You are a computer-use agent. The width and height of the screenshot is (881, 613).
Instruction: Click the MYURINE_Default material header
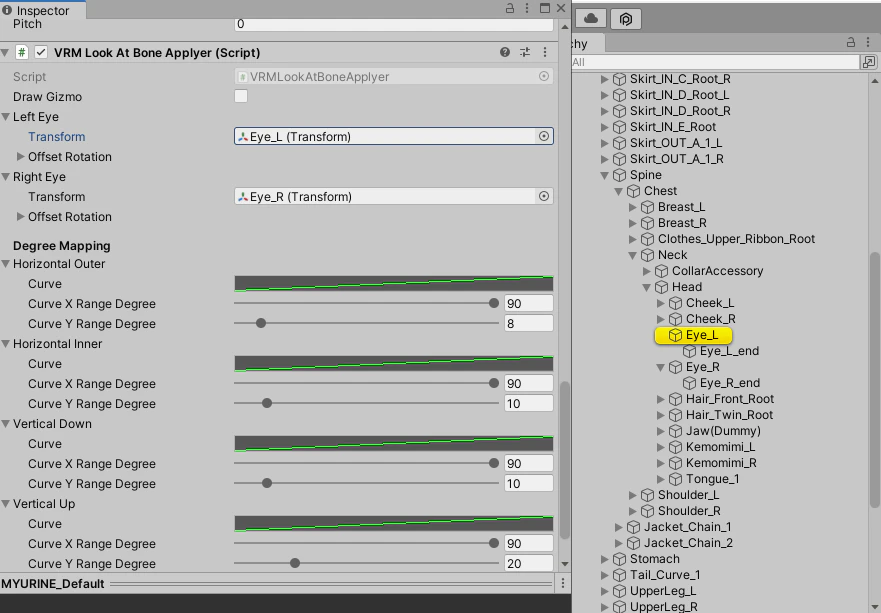coord(279,584)
